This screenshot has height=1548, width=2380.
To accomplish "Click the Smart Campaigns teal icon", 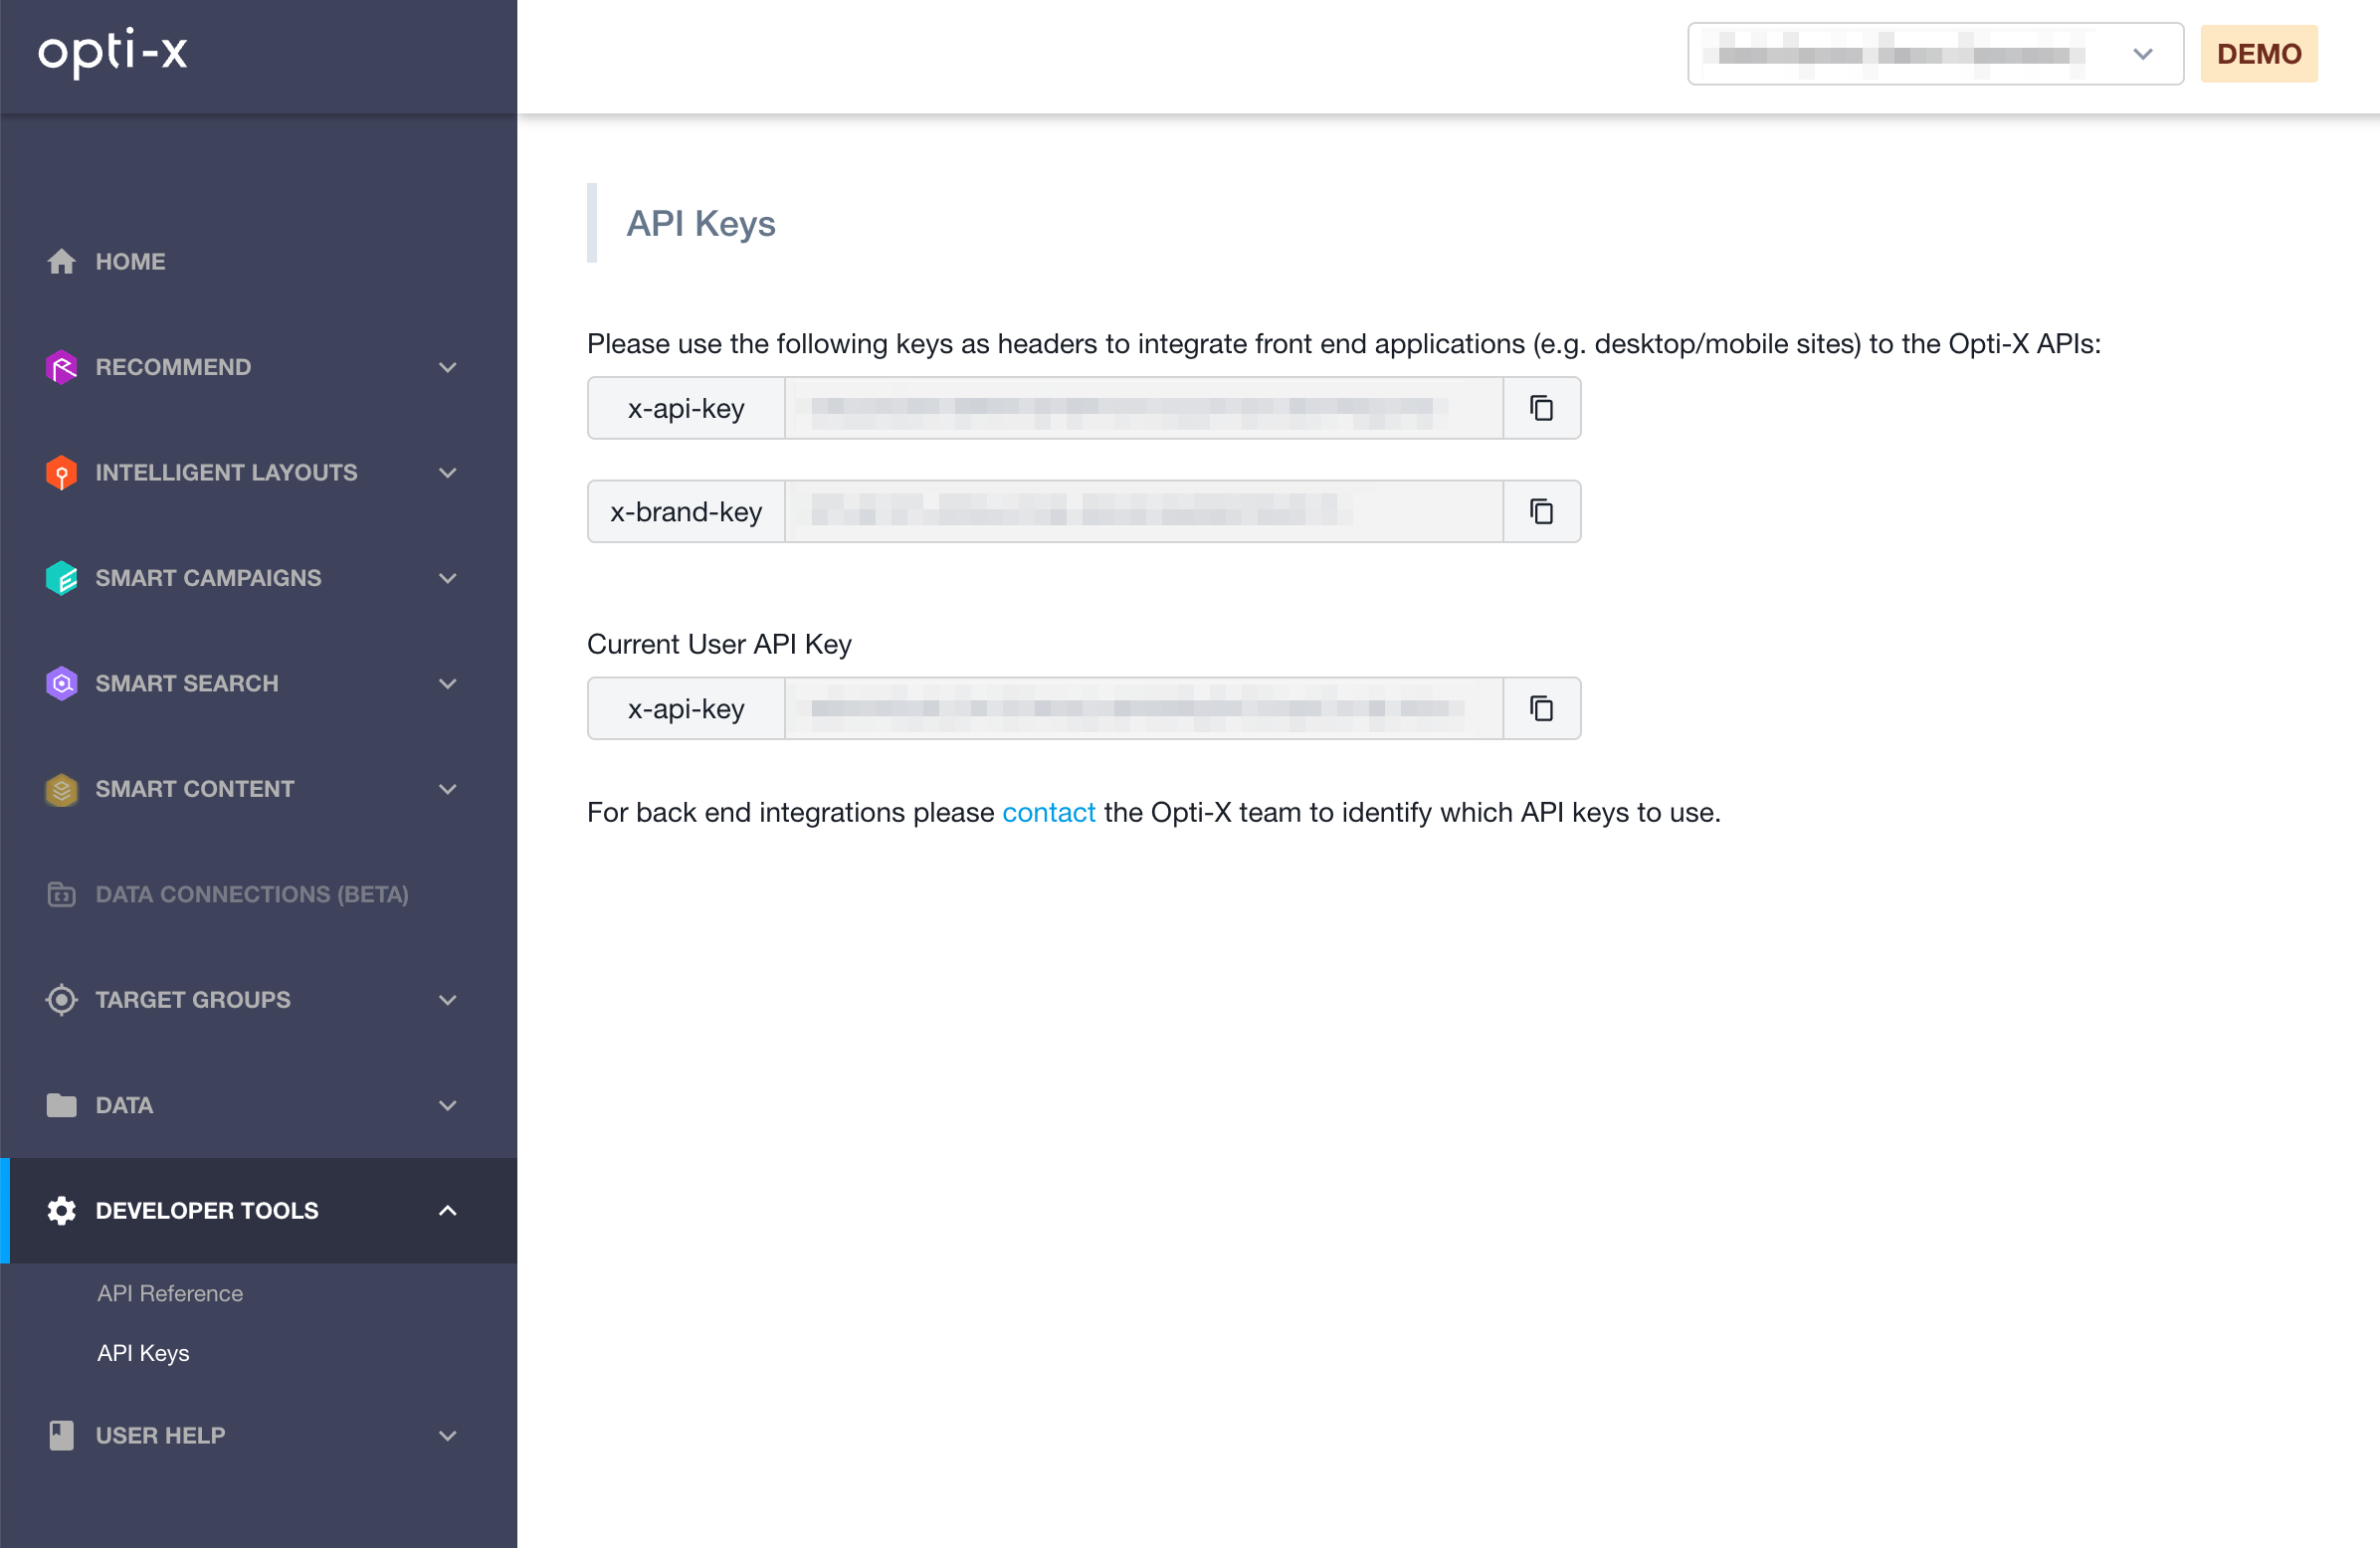I will point(61,578).
